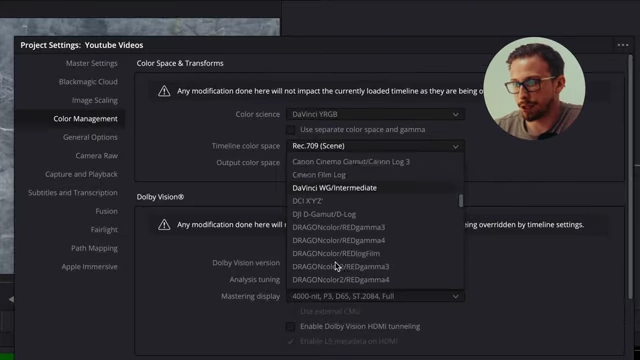Collapse the Timeline color space dropdown
Screen dimensions: 640x360
coord(376,146)
